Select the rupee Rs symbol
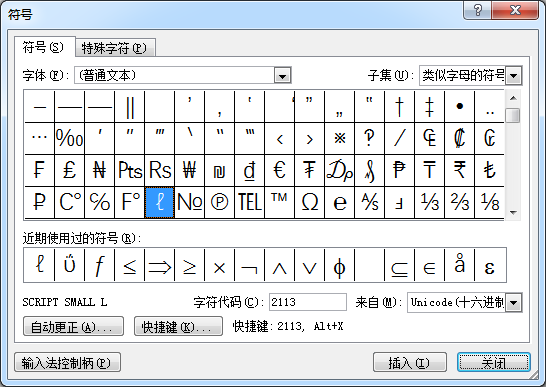This screenshot has height=387, width=546. pos(159,171)
